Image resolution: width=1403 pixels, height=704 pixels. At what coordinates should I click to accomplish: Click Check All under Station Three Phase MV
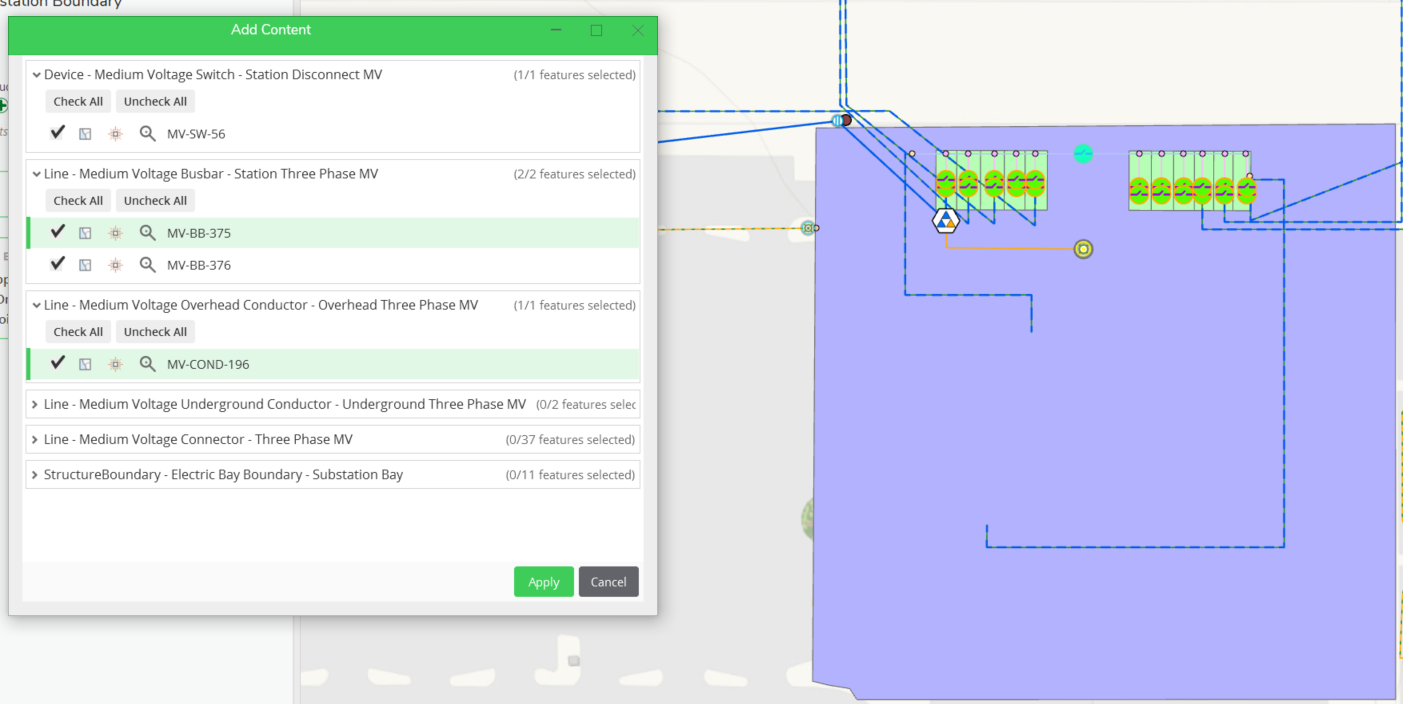(78, 200)
